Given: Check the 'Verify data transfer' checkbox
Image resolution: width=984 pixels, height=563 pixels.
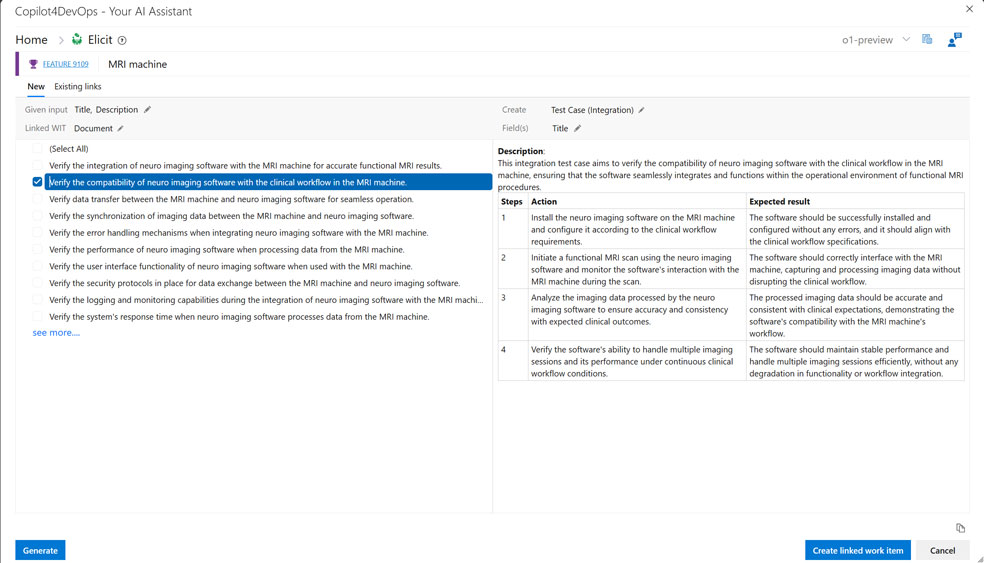Looking at the screenshot, I should (x=37, y=199).
